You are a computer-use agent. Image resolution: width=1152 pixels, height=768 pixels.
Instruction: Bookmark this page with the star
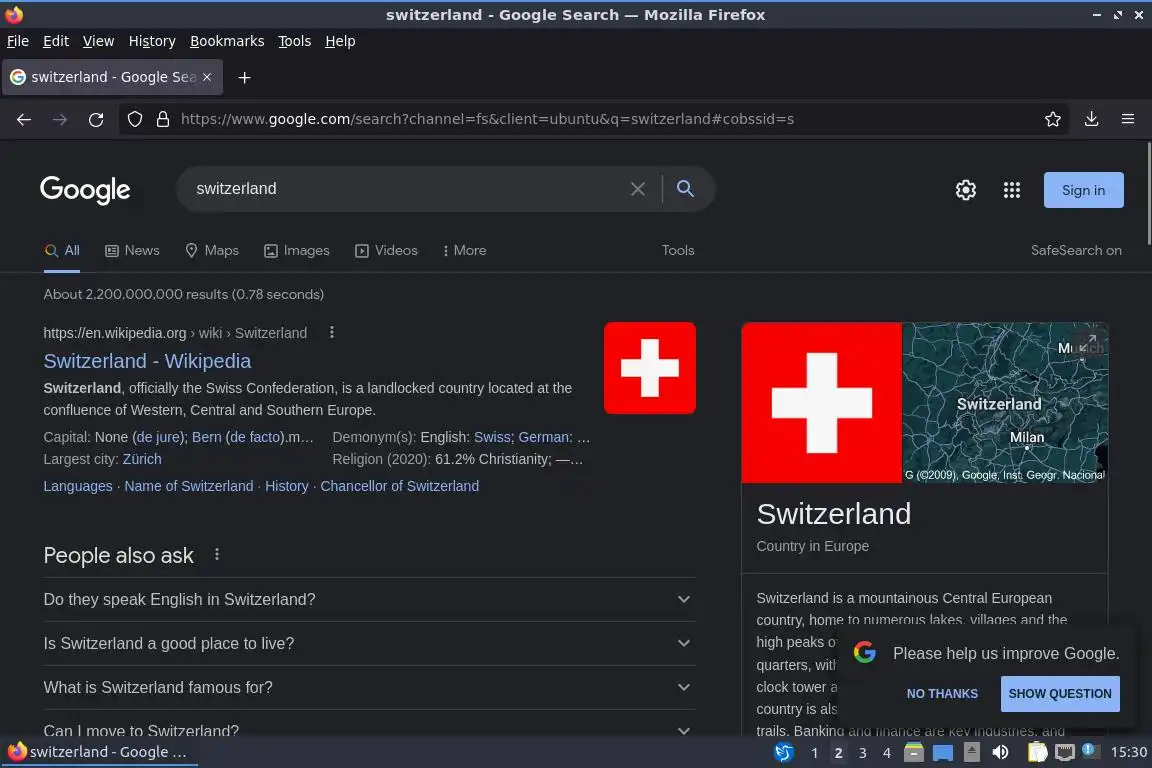point(1053,119)
